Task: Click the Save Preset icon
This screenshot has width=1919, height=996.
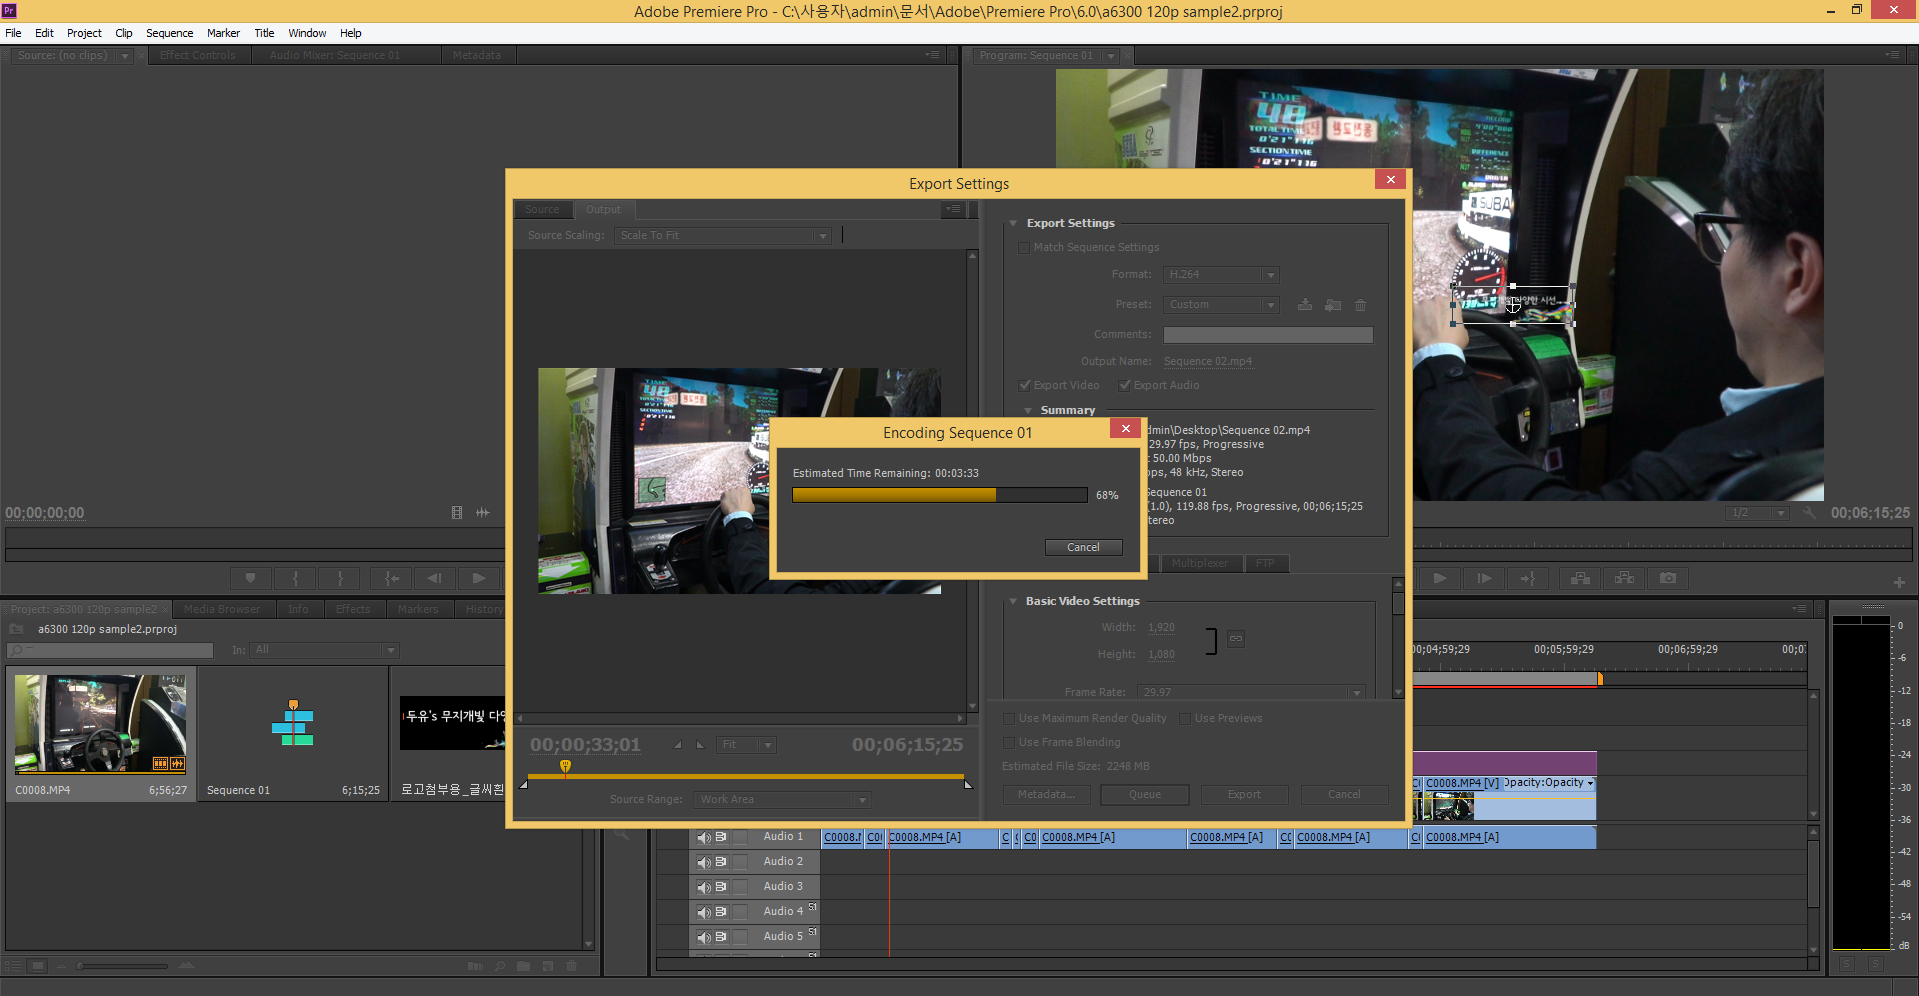Action: [1305, 304]
